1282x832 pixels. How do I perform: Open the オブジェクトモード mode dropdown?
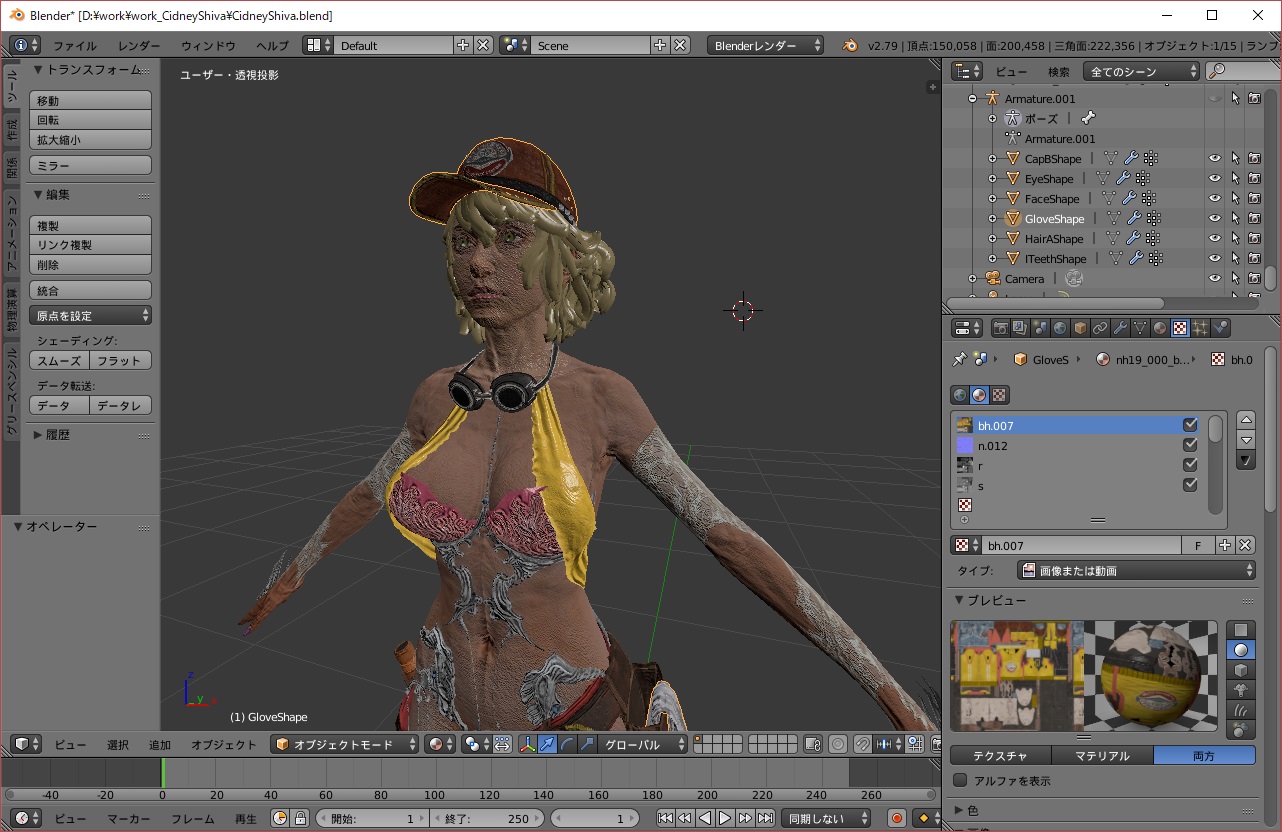[x=346, y=744]
